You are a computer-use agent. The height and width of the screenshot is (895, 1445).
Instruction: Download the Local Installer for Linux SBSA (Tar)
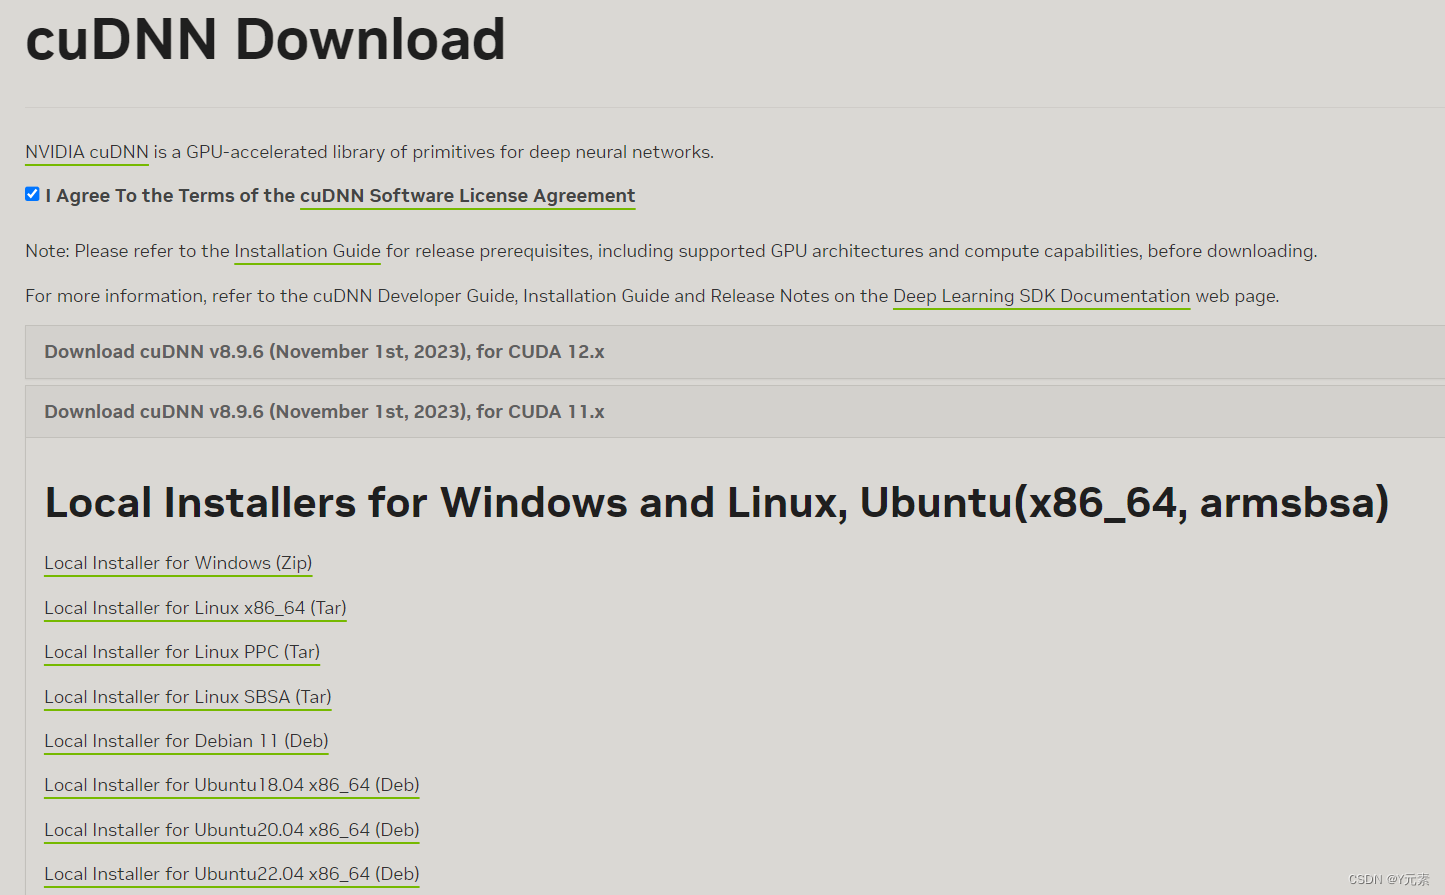[x=187, y=697]
